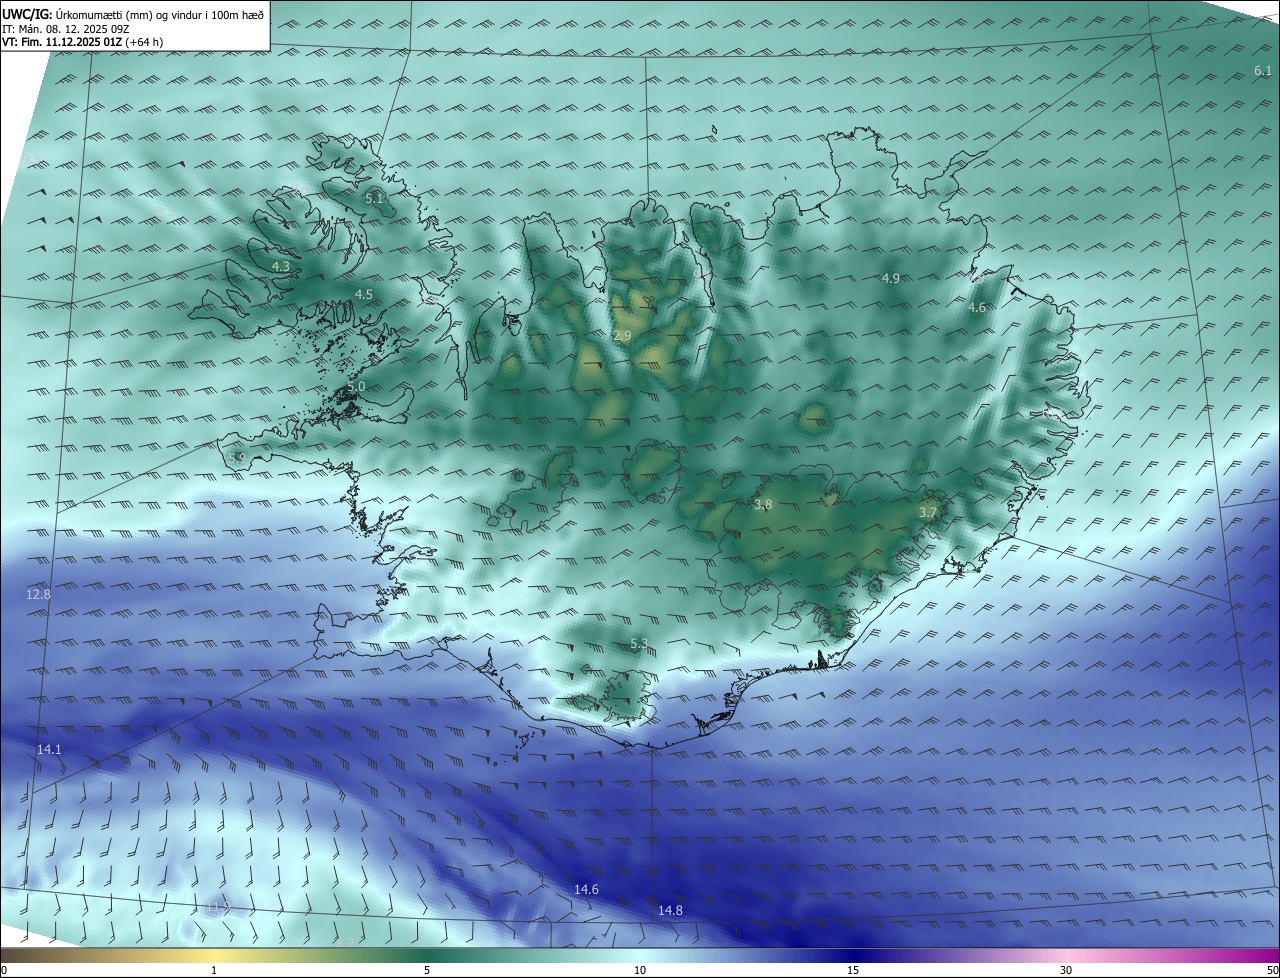Viewport: 1280px width, 978px height.
Task: Click the '3.7' value label
Action: click(928, 512)
